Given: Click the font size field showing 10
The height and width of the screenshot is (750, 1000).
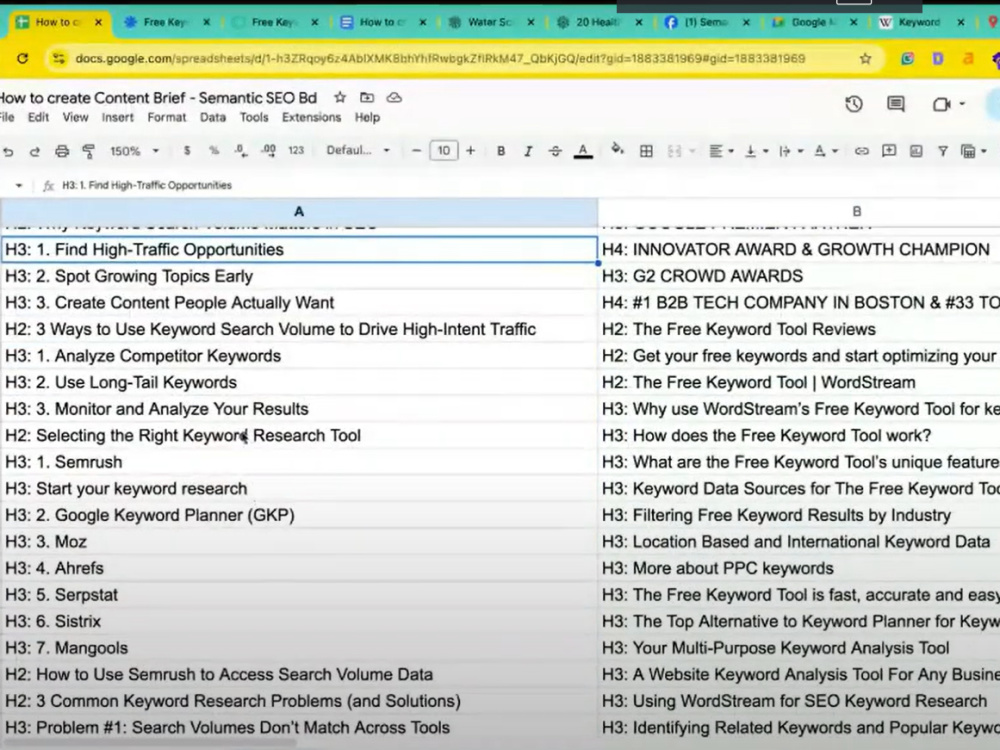Looking at the screenshot, I should (x=444, y=151).
